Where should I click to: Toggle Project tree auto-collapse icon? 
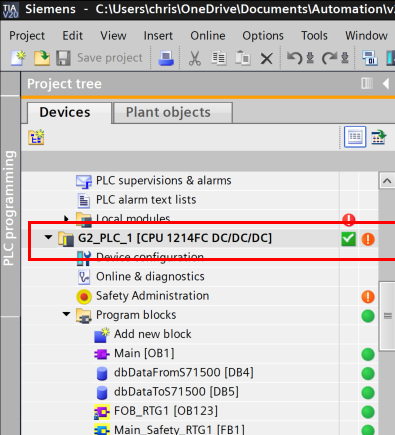tap(367, 83)
